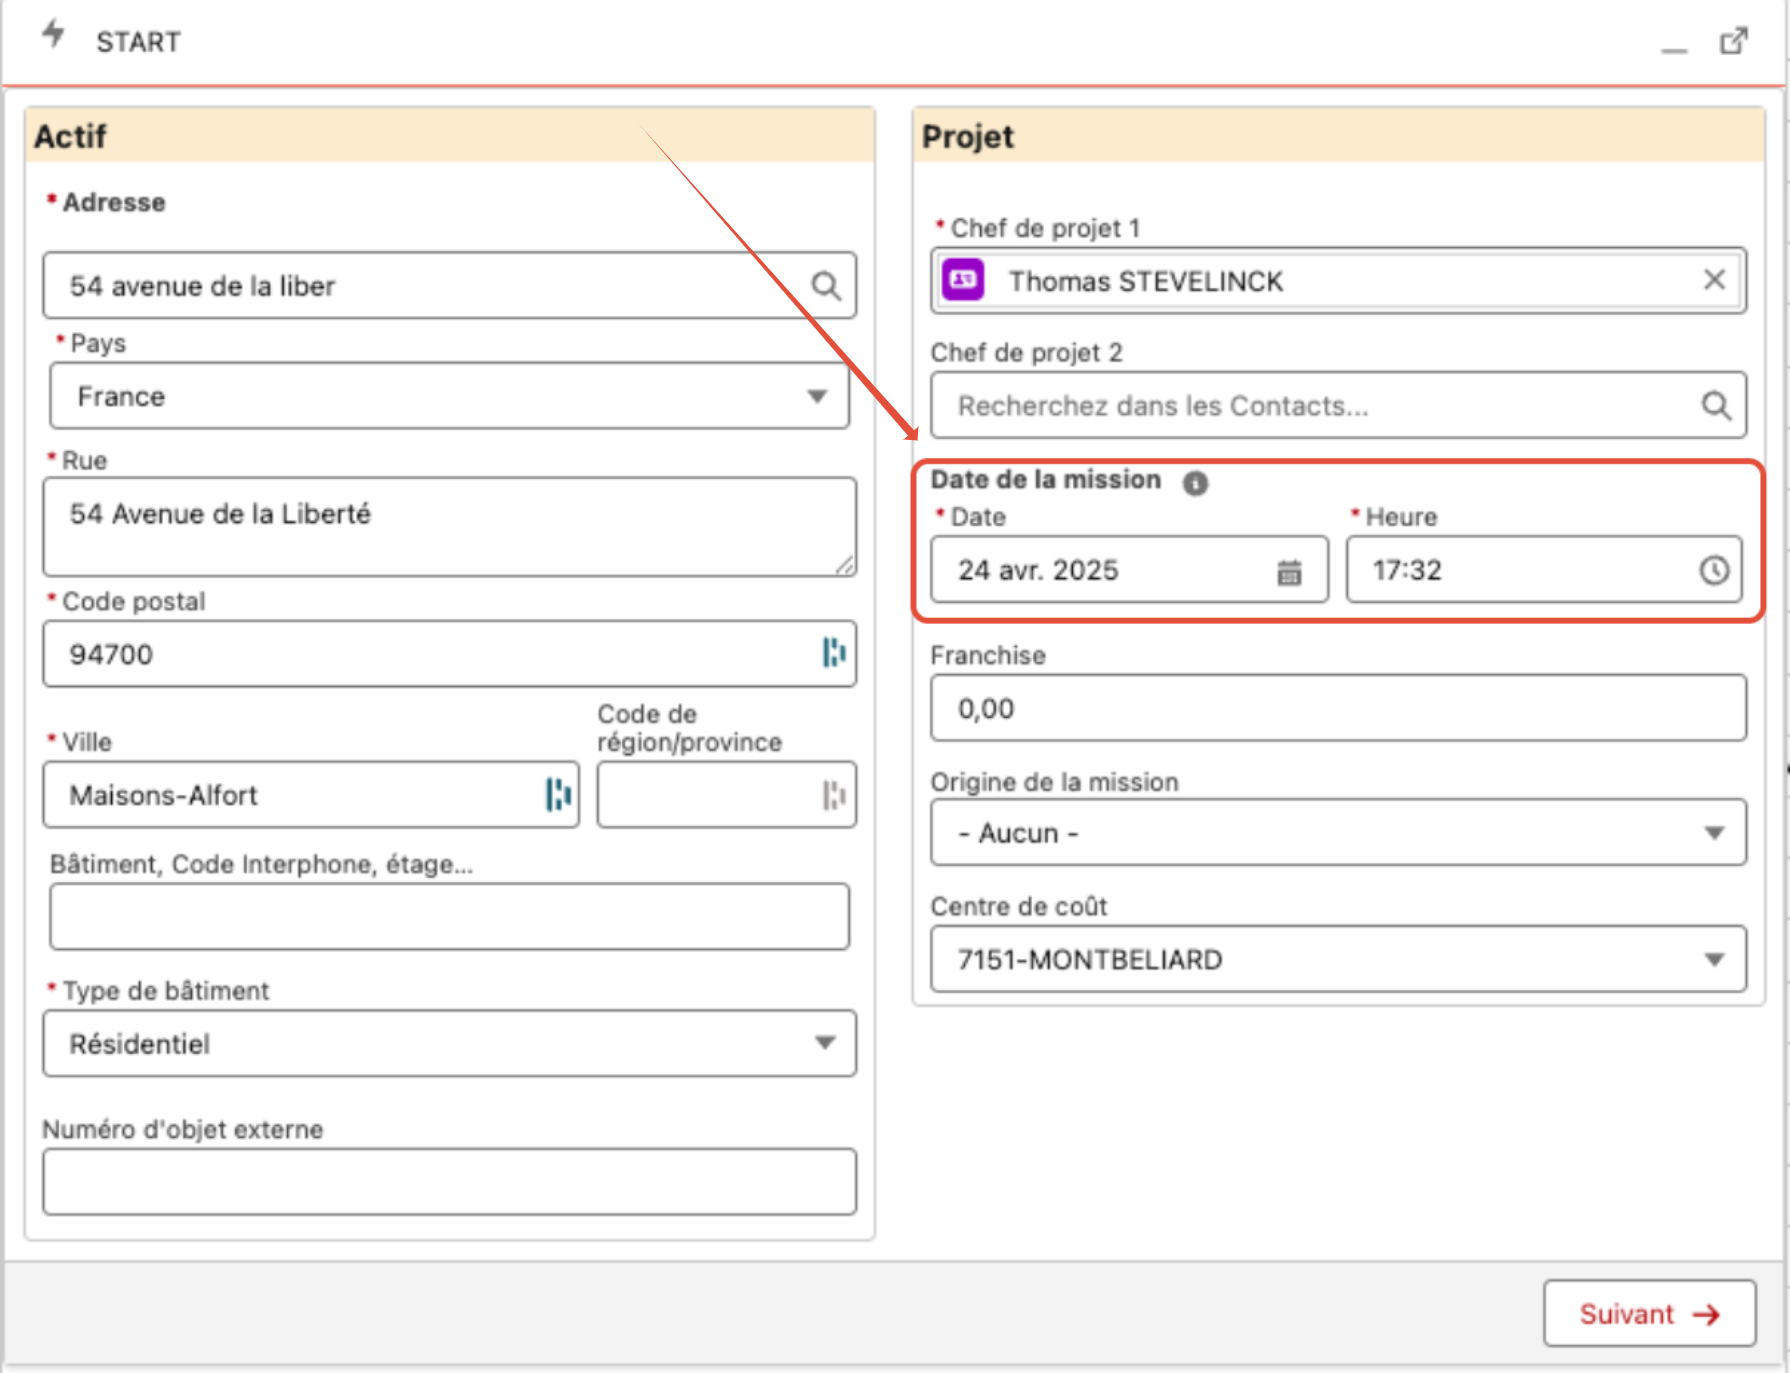
Task: Click the START title text
Action: pos(138,42)
